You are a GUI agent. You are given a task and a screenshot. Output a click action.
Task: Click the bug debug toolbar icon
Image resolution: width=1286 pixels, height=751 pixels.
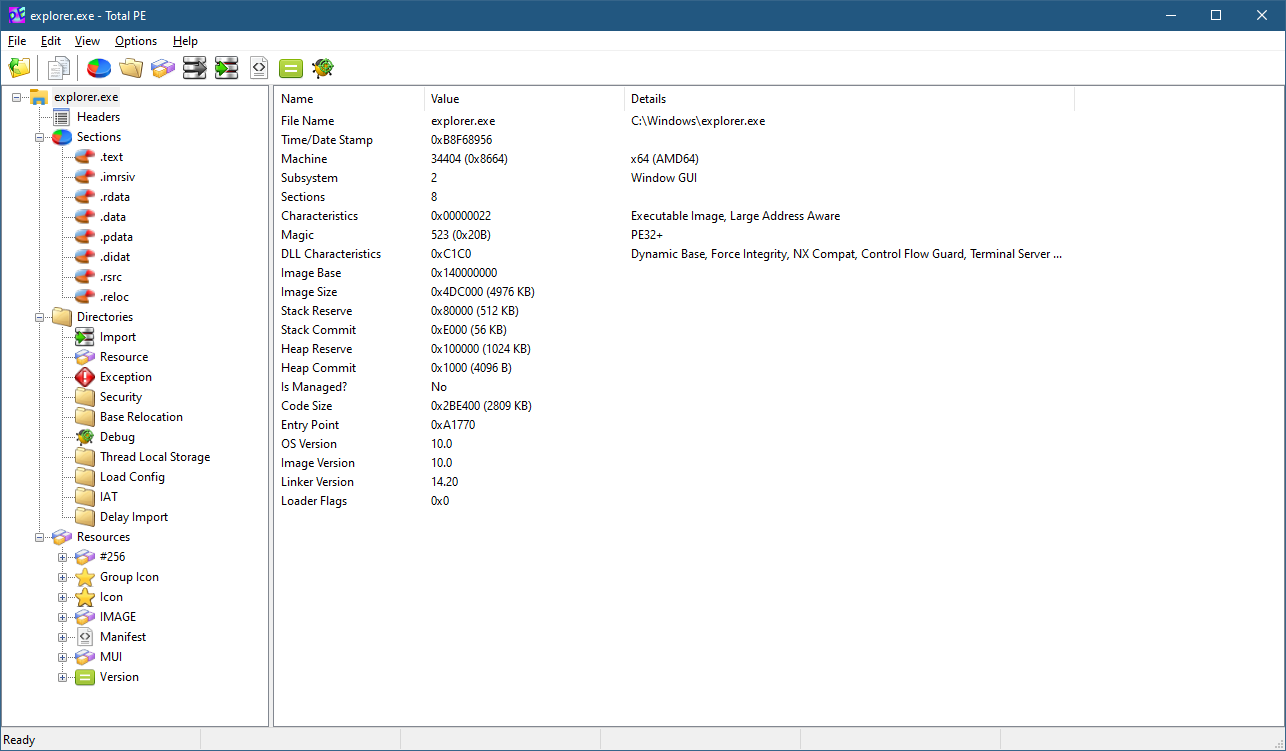(322, 68)
